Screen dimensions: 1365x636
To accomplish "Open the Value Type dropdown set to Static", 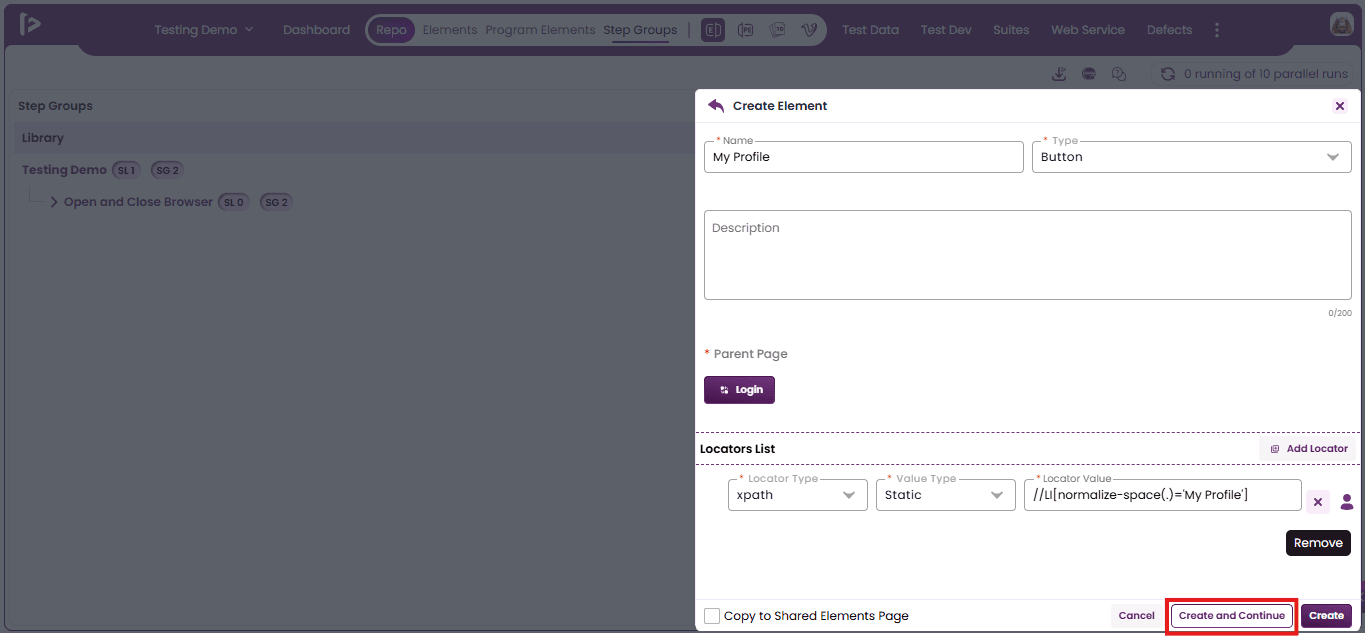I will (x=945, y=495).
